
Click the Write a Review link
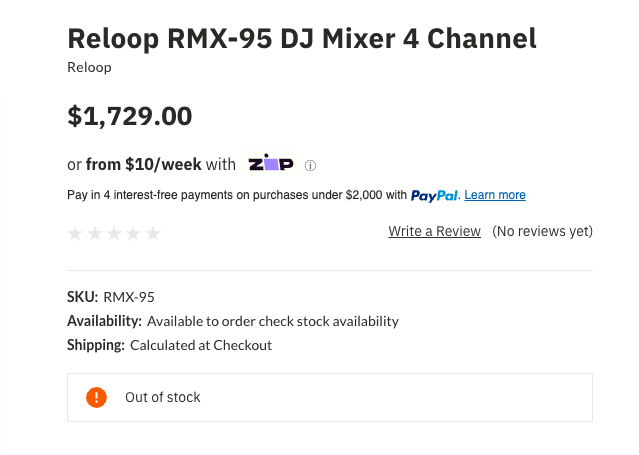(434, 231)
